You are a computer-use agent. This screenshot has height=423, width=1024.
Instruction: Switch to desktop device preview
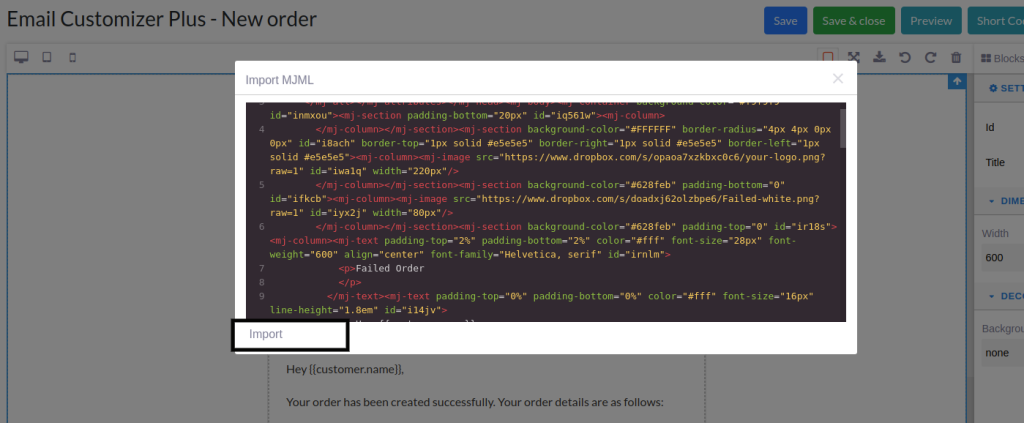pos(22,57)
